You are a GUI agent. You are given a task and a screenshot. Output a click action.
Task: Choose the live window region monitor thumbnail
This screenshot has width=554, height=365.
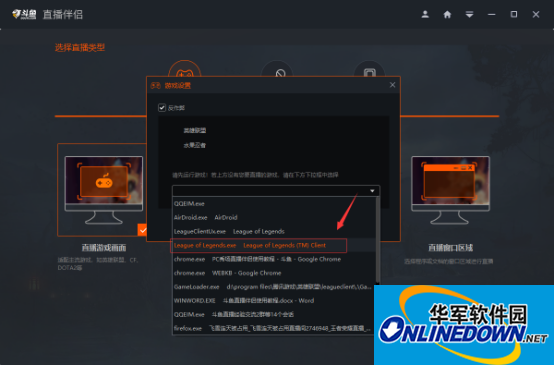click(x=450, y=190)
